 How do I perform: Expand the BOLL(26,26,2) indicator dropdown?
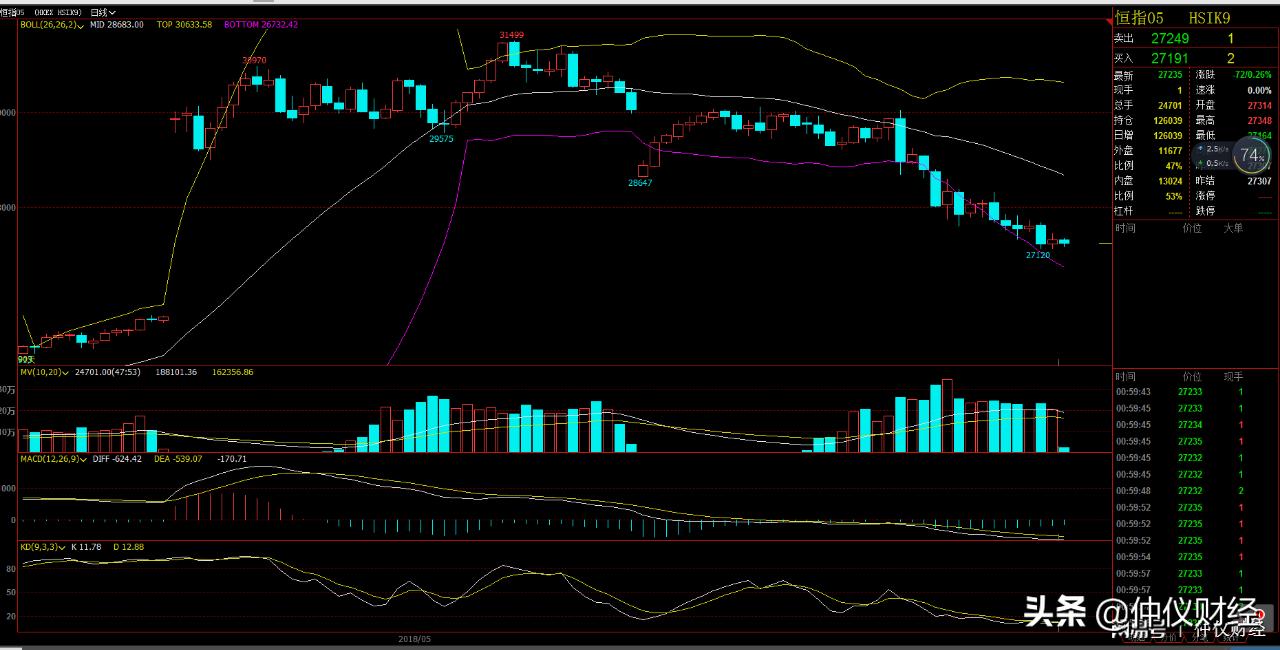[52, 23]
